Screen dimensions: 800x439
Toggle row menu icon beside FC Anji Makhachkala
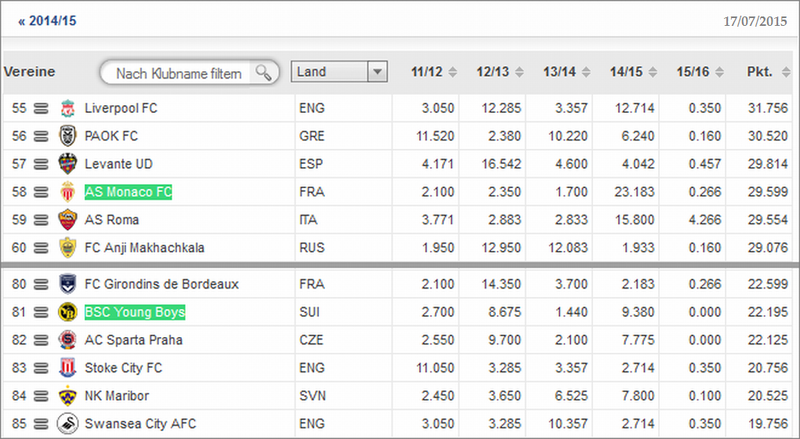click(x=41, y=248)
